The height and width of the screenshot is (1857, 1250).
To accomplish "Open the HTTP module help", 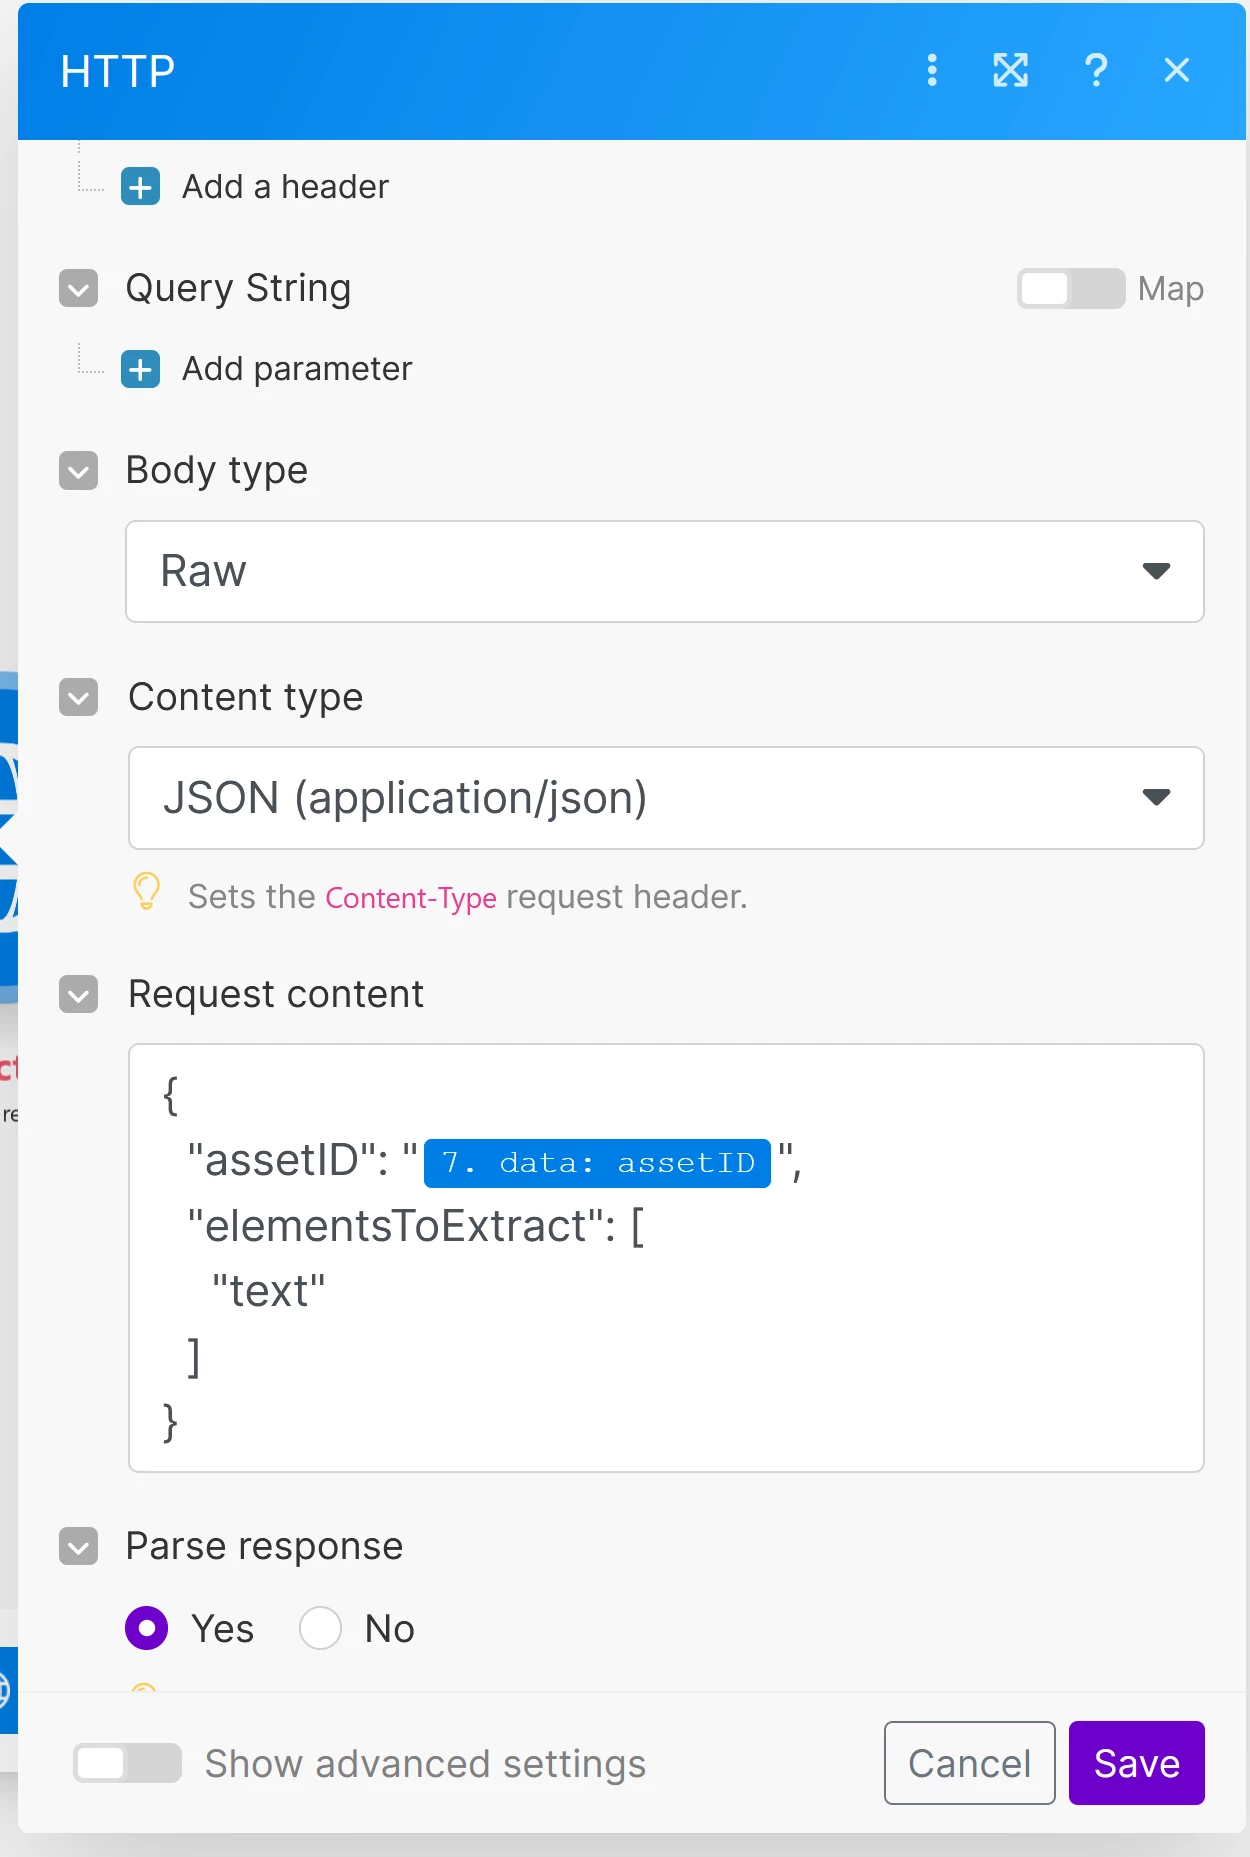I will 1095,70.
